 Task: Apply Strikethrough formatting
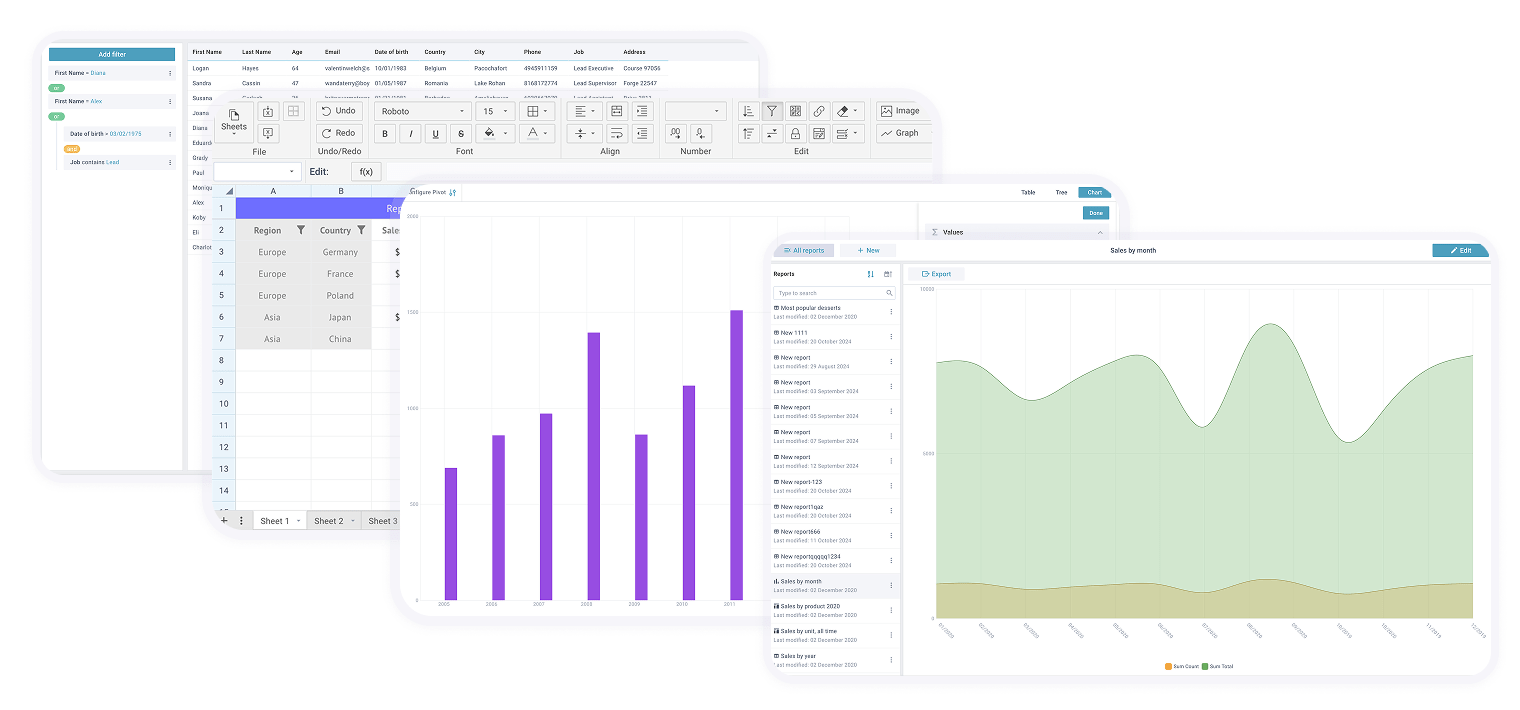pyautogui.click(x=460, y=134)
